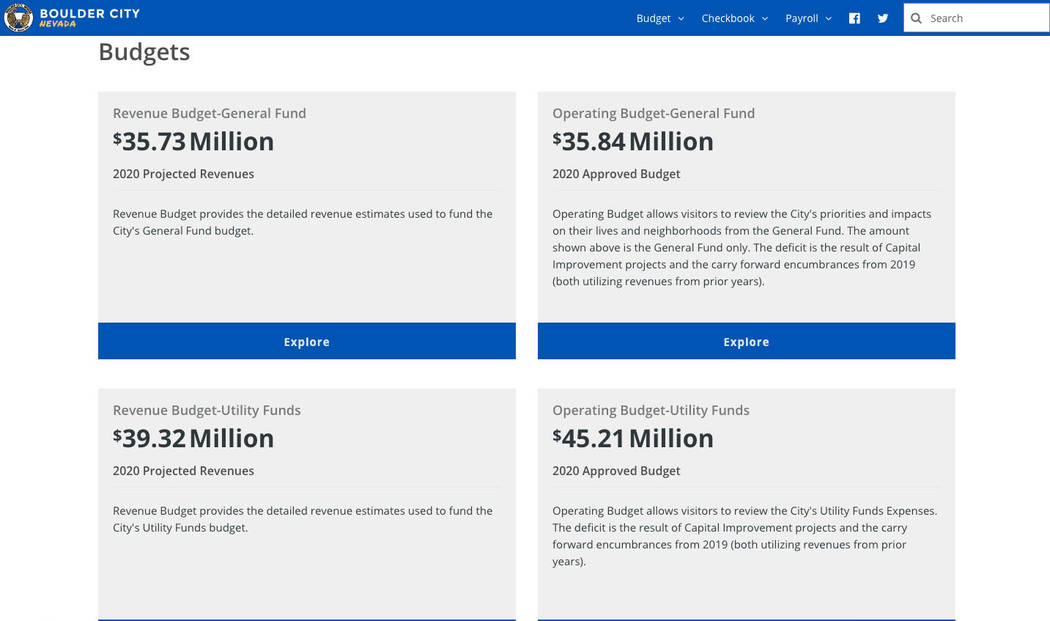Open the Facebook page icon
Viewport: 1050px width, 621px height.
tap(854, 18)
